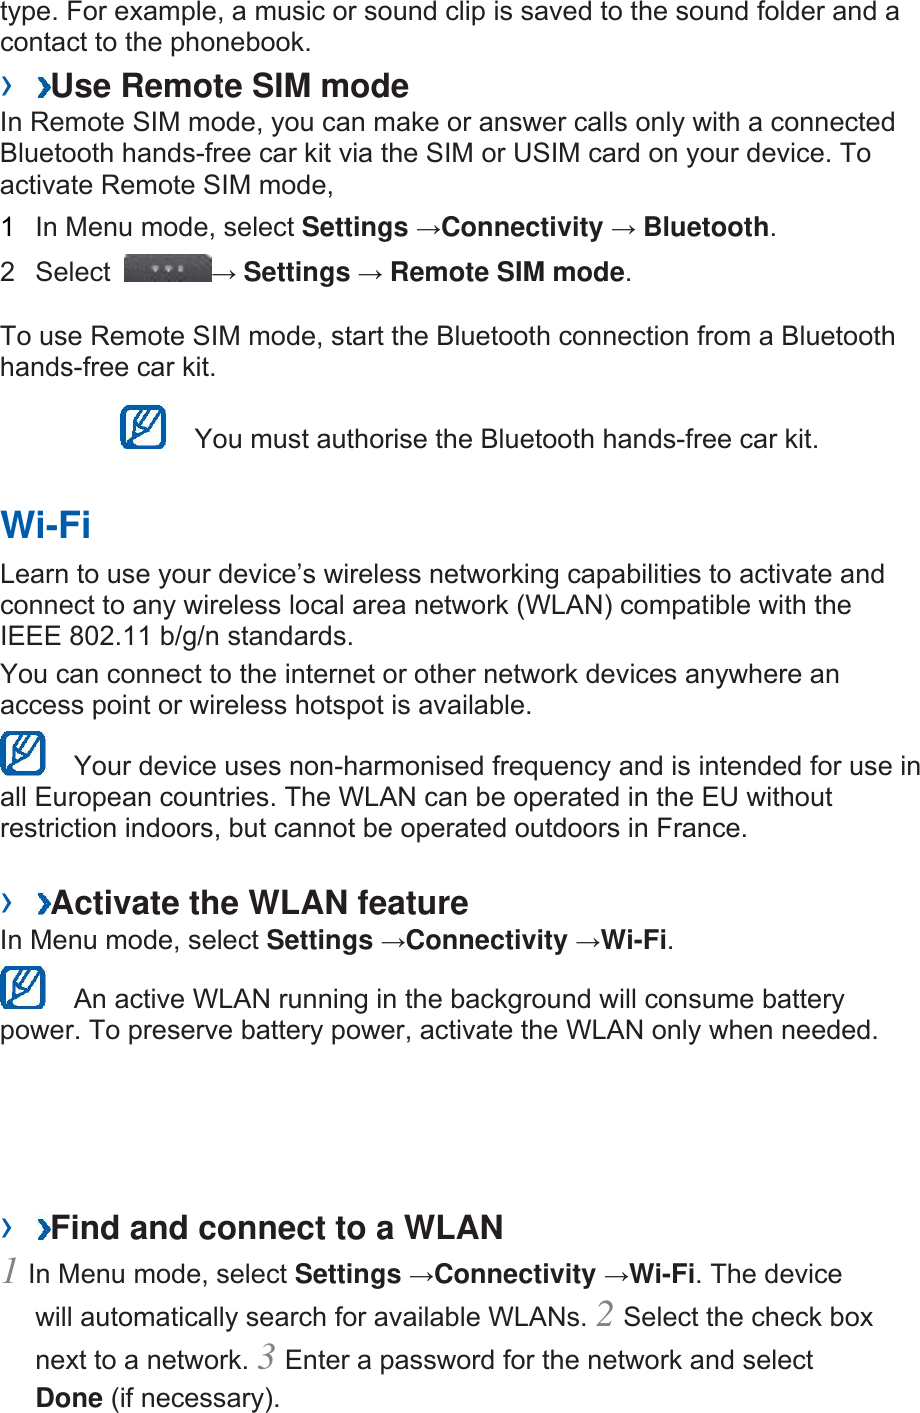Click the bold chevron adjoining Activate the WLAN feature
The image size is (920, 1413).
pyautogui.click(x=43, y=904)
